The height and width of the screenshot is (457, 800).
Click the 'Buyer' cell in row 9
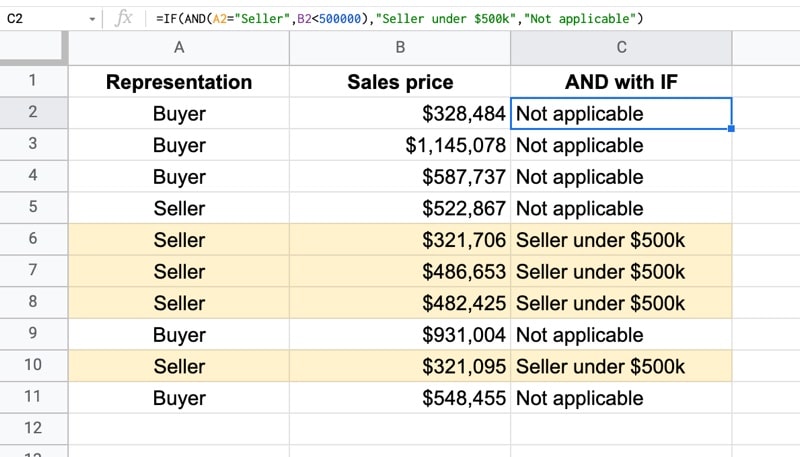(x=179, y=335)
